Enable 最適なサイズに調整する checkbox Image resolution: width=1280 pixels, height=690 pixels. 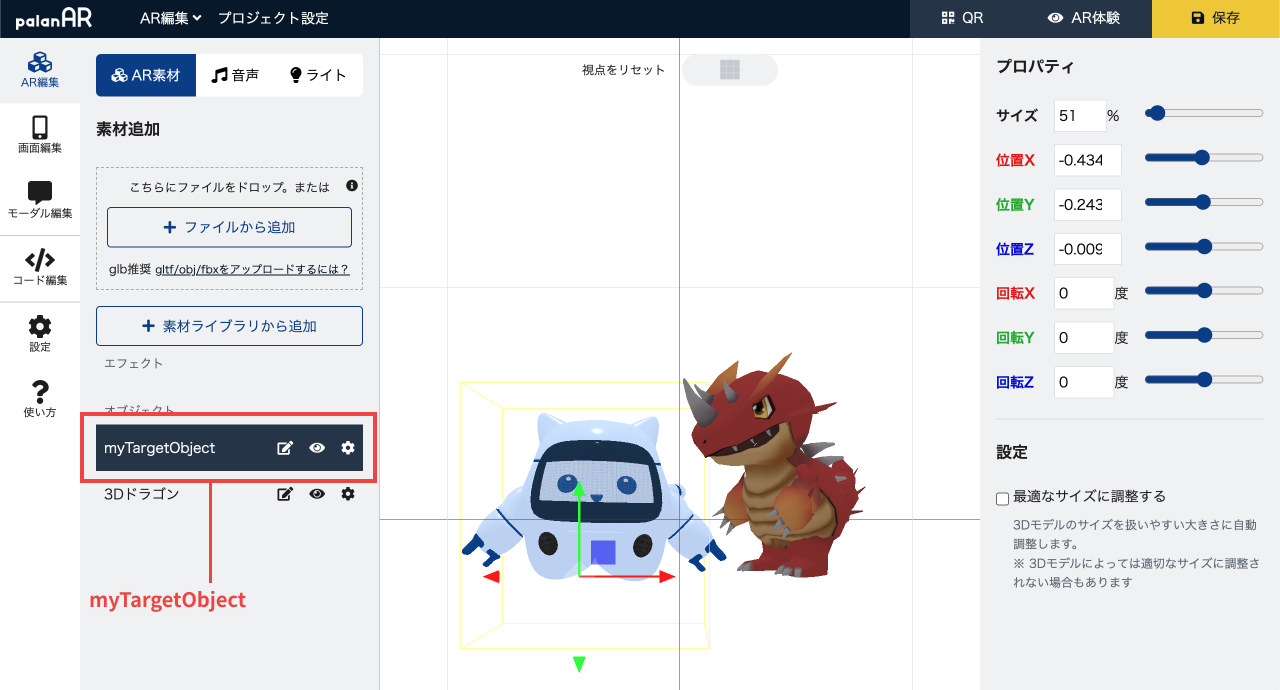point(1003,498)
